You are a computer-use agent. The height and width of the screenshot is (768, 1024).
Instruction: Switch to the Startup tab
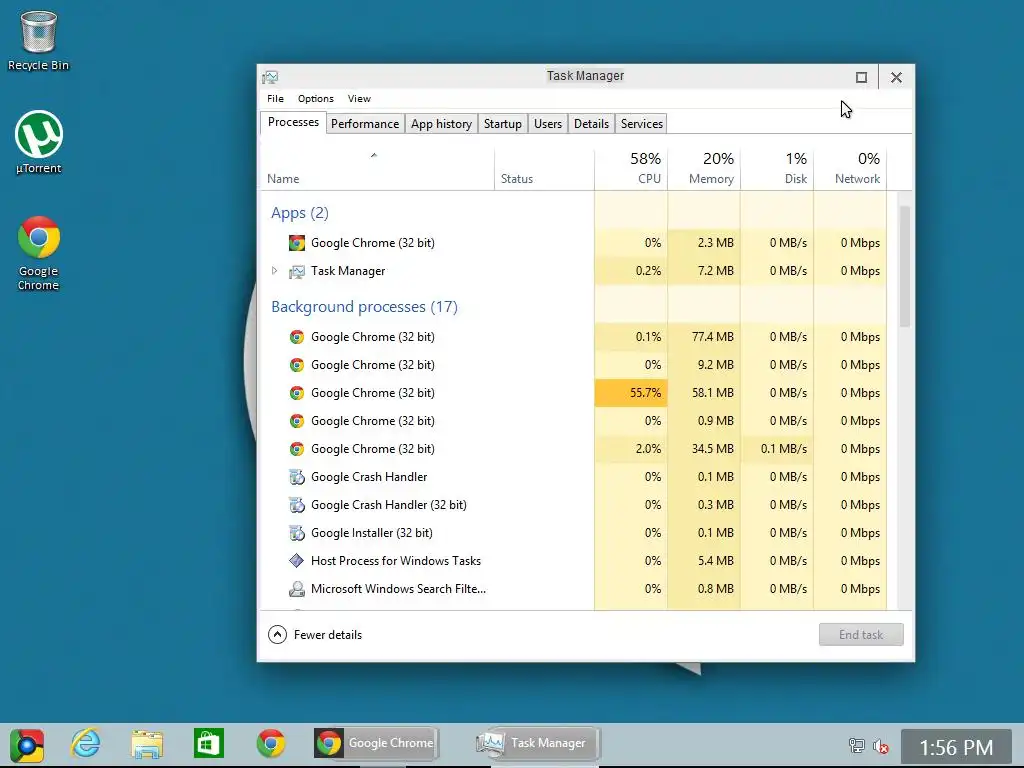click(503, 124)
